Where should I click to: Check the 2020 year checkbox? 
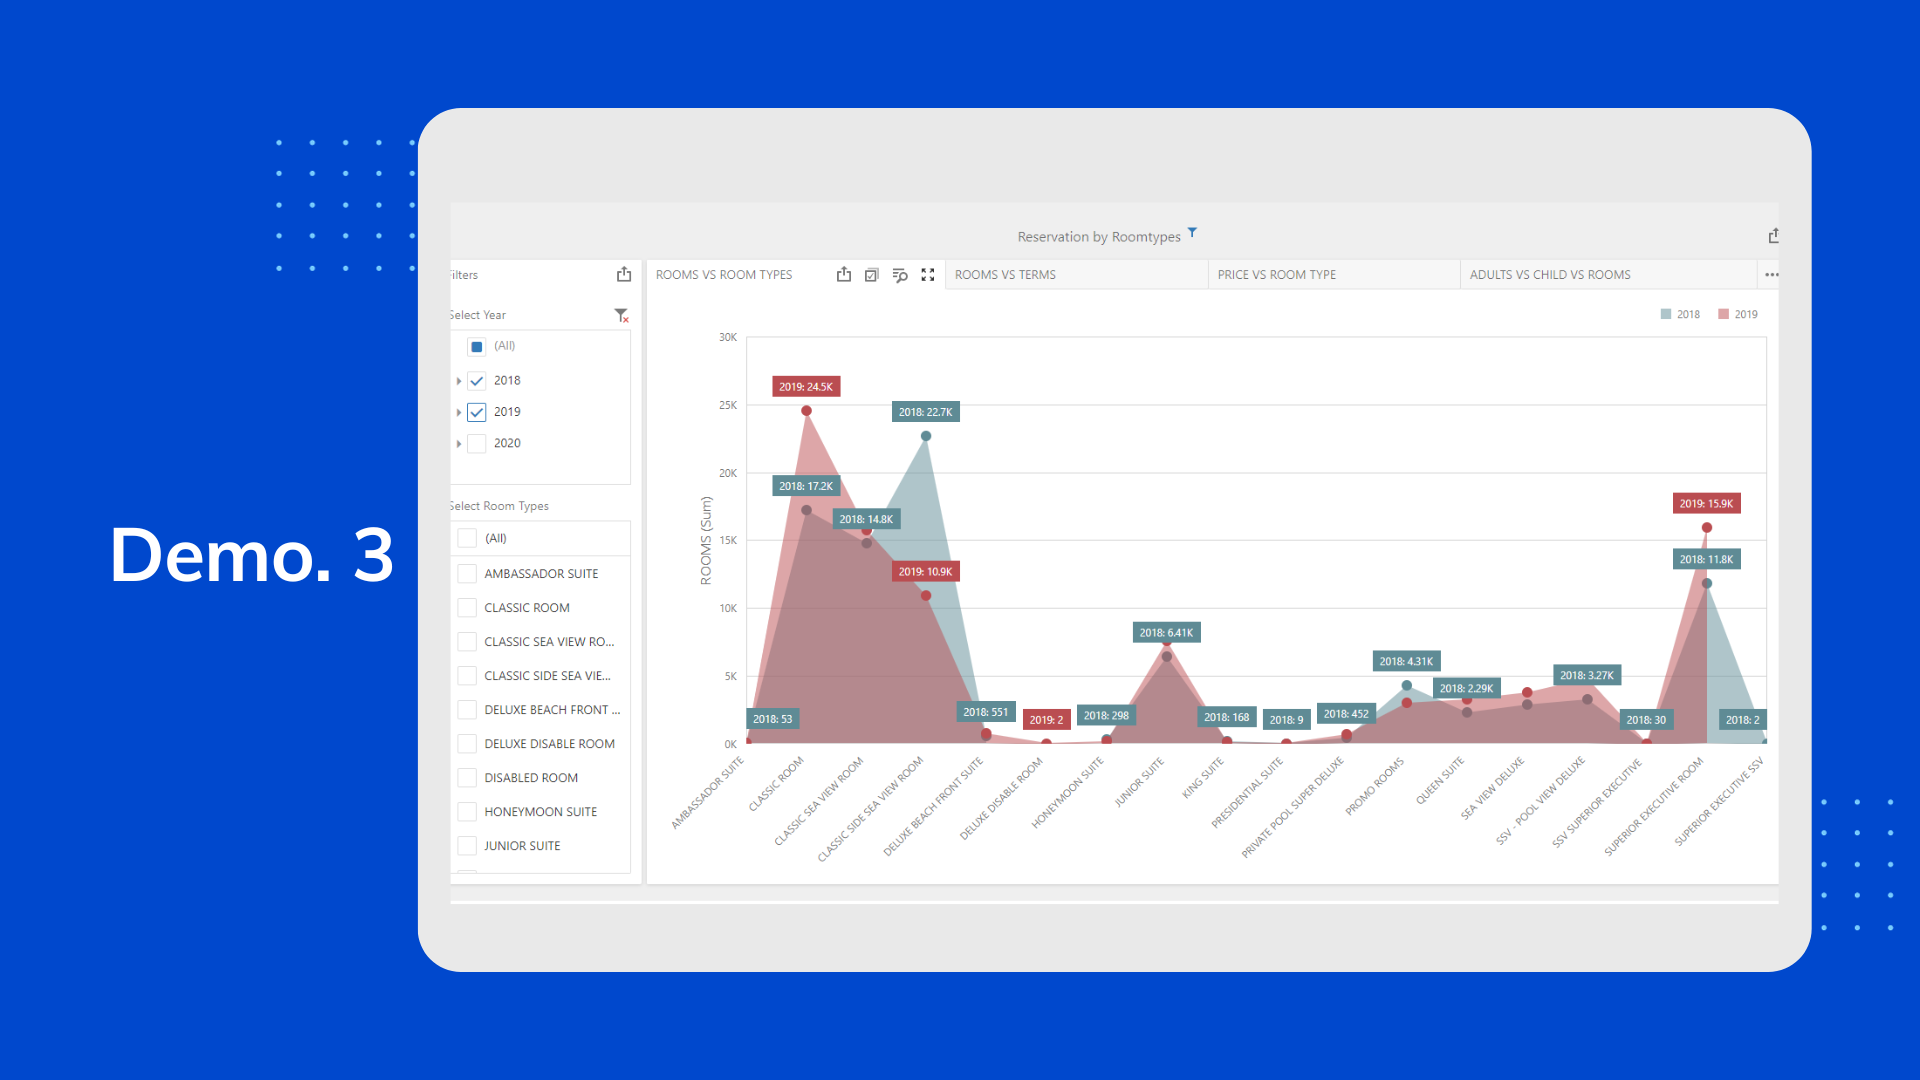[477, 443]
